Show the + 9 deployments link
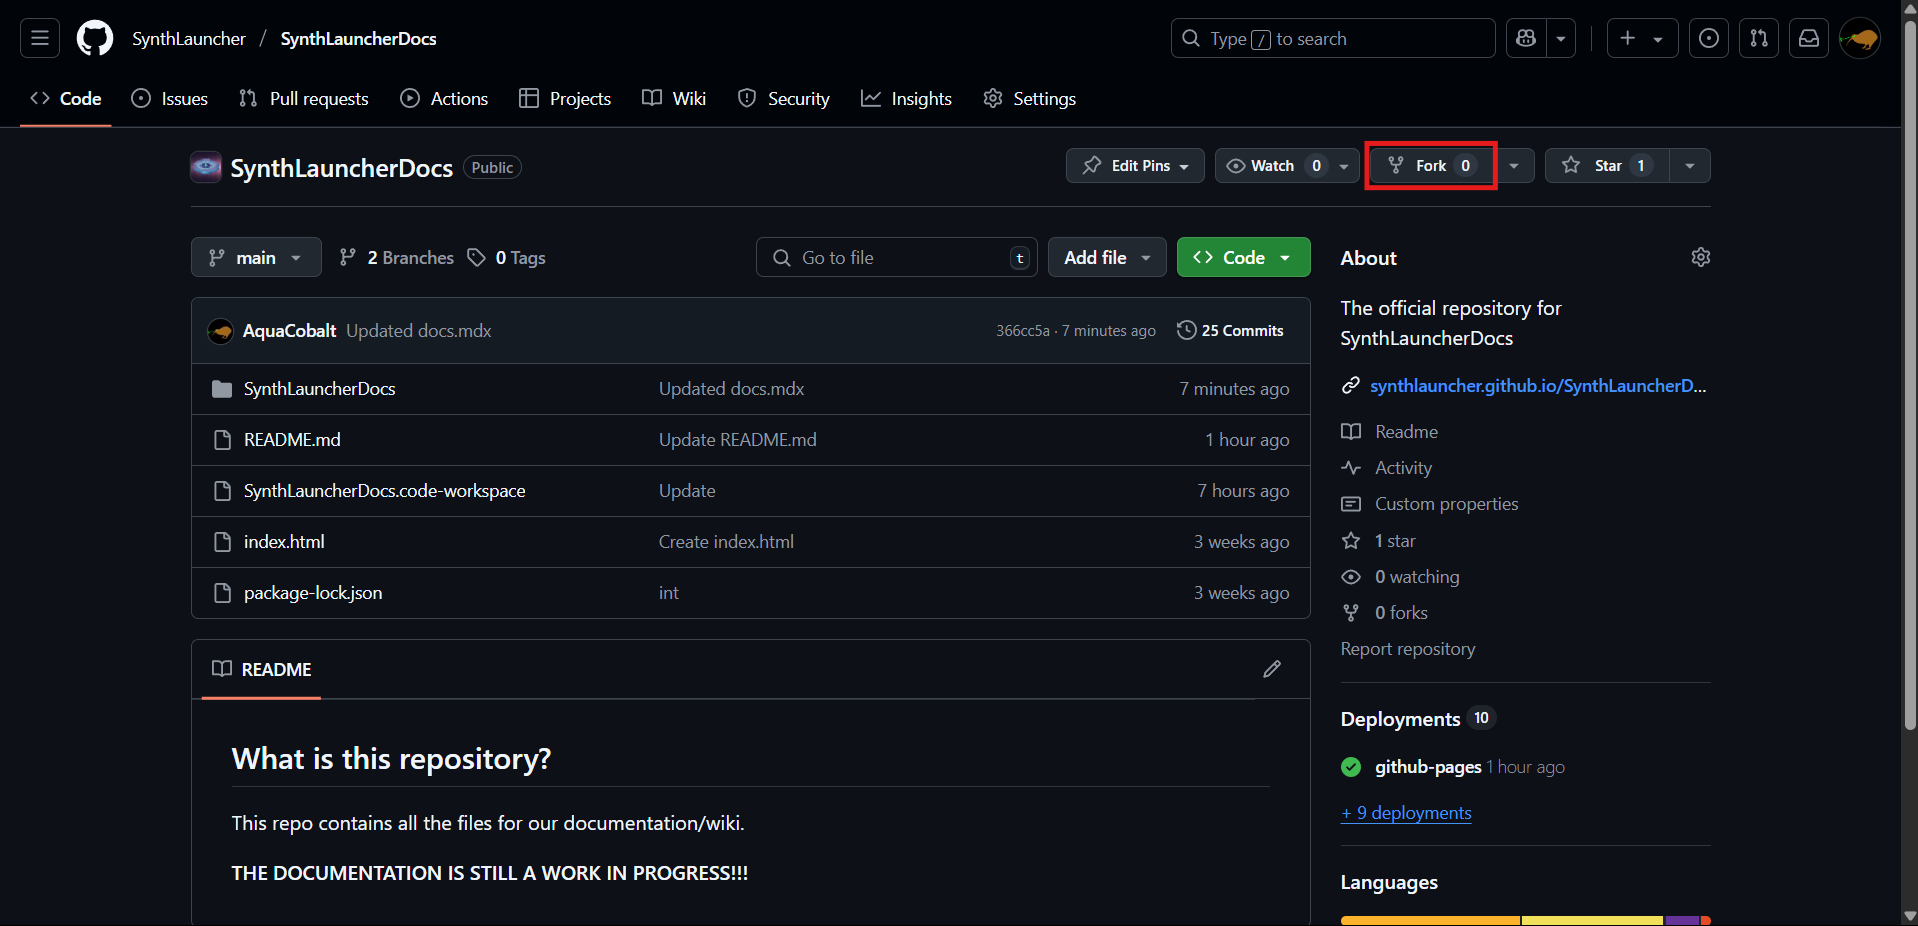The width and height of the screenshot is (1918, 926). pyautogui.click(x=1406, y=813)
